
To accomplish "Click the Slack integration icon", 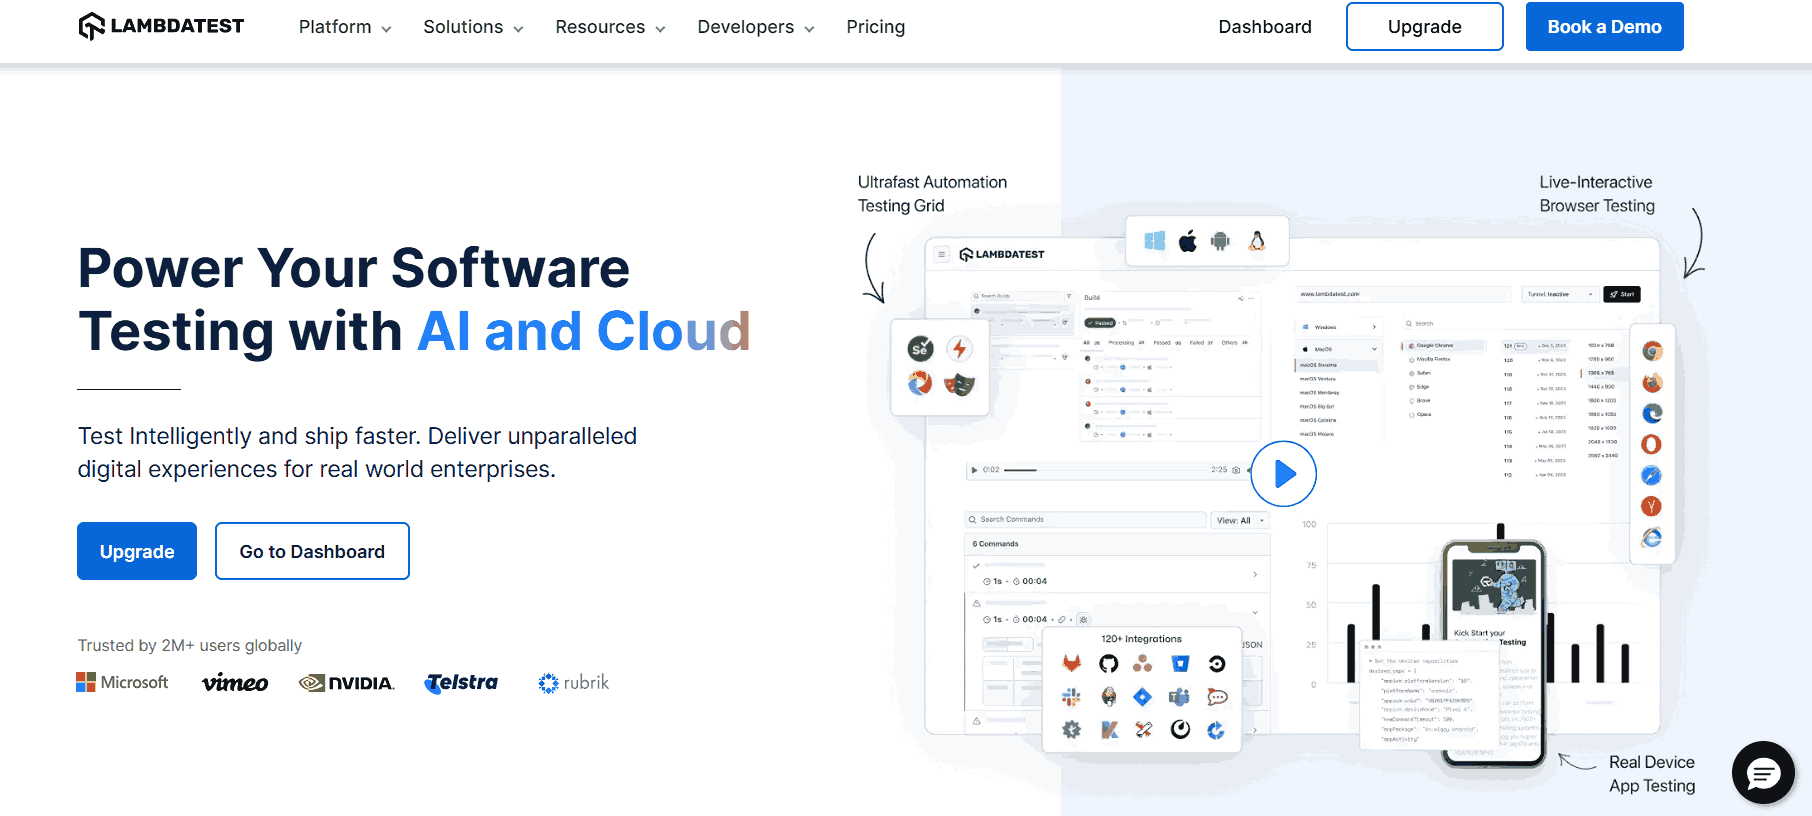I will click(1072, 697).
